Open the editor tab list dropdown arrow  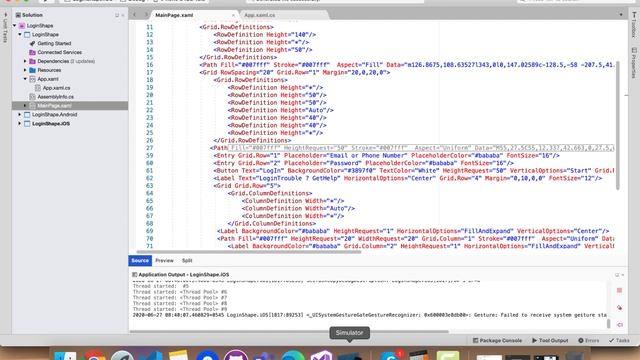point(621,15)
